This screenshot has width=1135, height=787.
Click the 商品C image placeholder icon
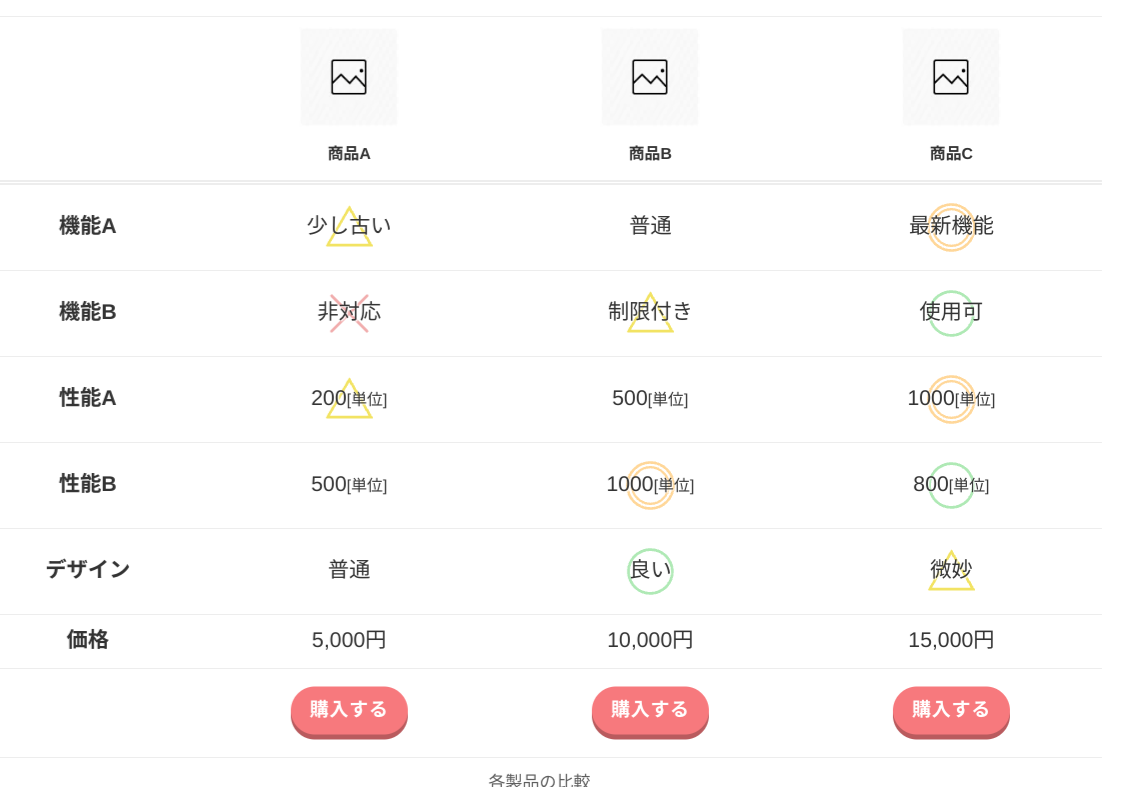pyautogui.click(x=951, y=77)
